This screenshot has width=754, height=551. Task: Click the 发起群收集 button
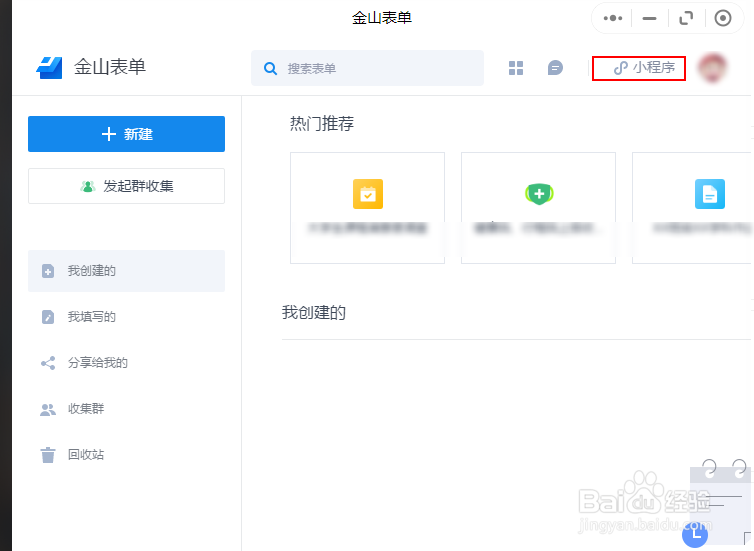tap(126, 186)
